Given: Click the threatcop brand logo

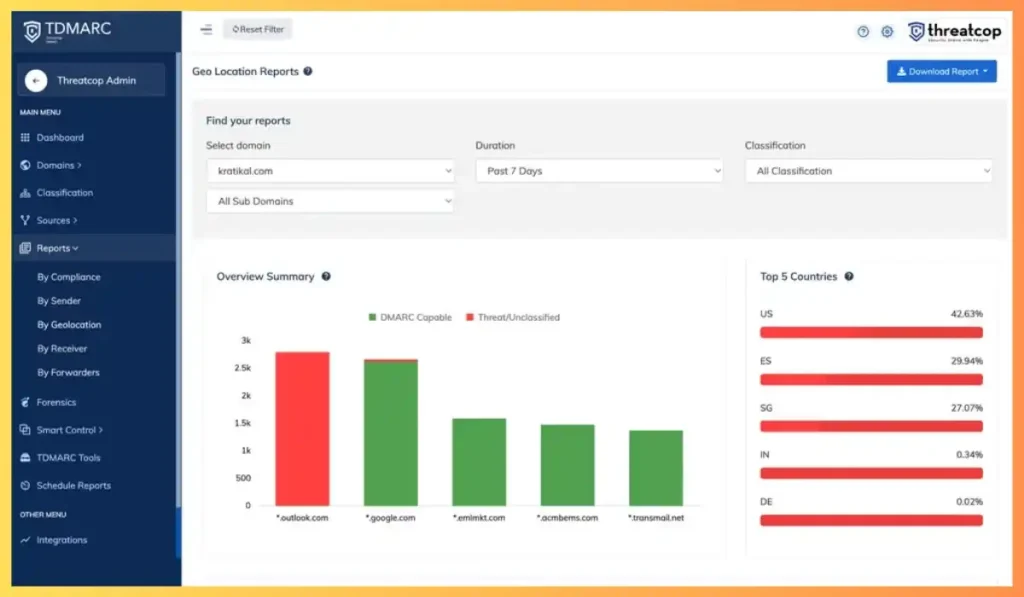Looking at the screenshot, I should click(954, 31).
